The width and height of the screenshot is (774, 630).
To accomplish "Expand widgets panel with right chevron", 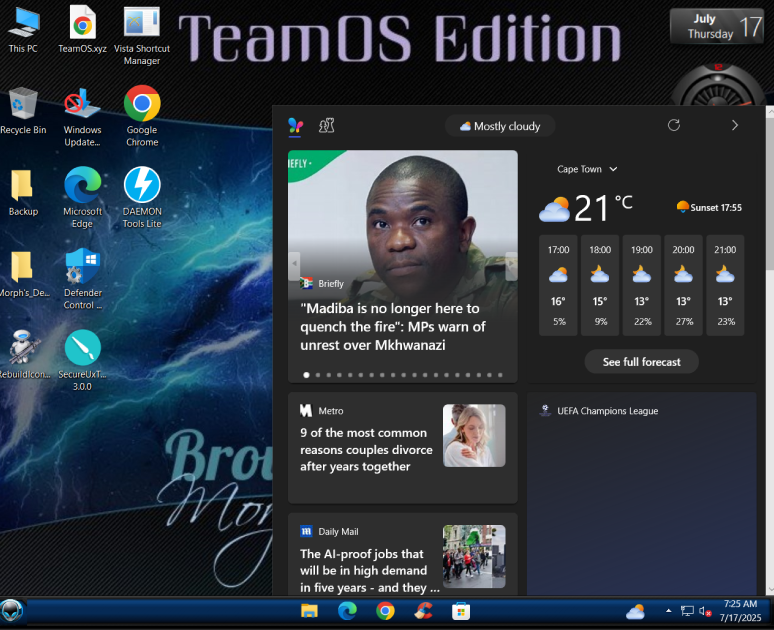I will click(735, 125).
